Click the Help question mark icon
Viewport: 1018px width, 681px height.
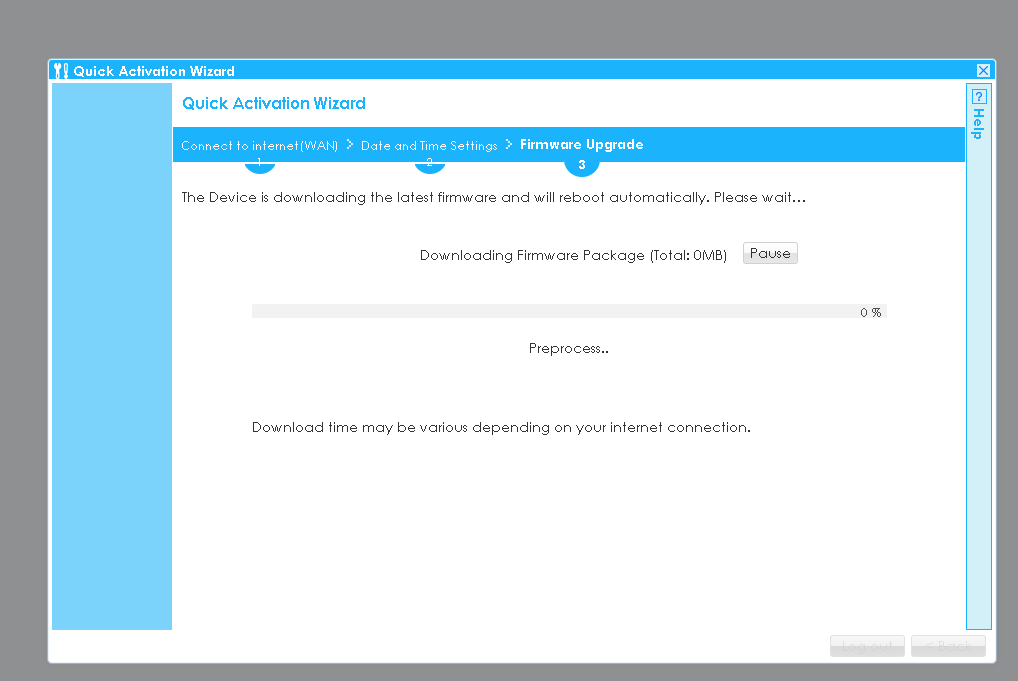tap(979, 97)
